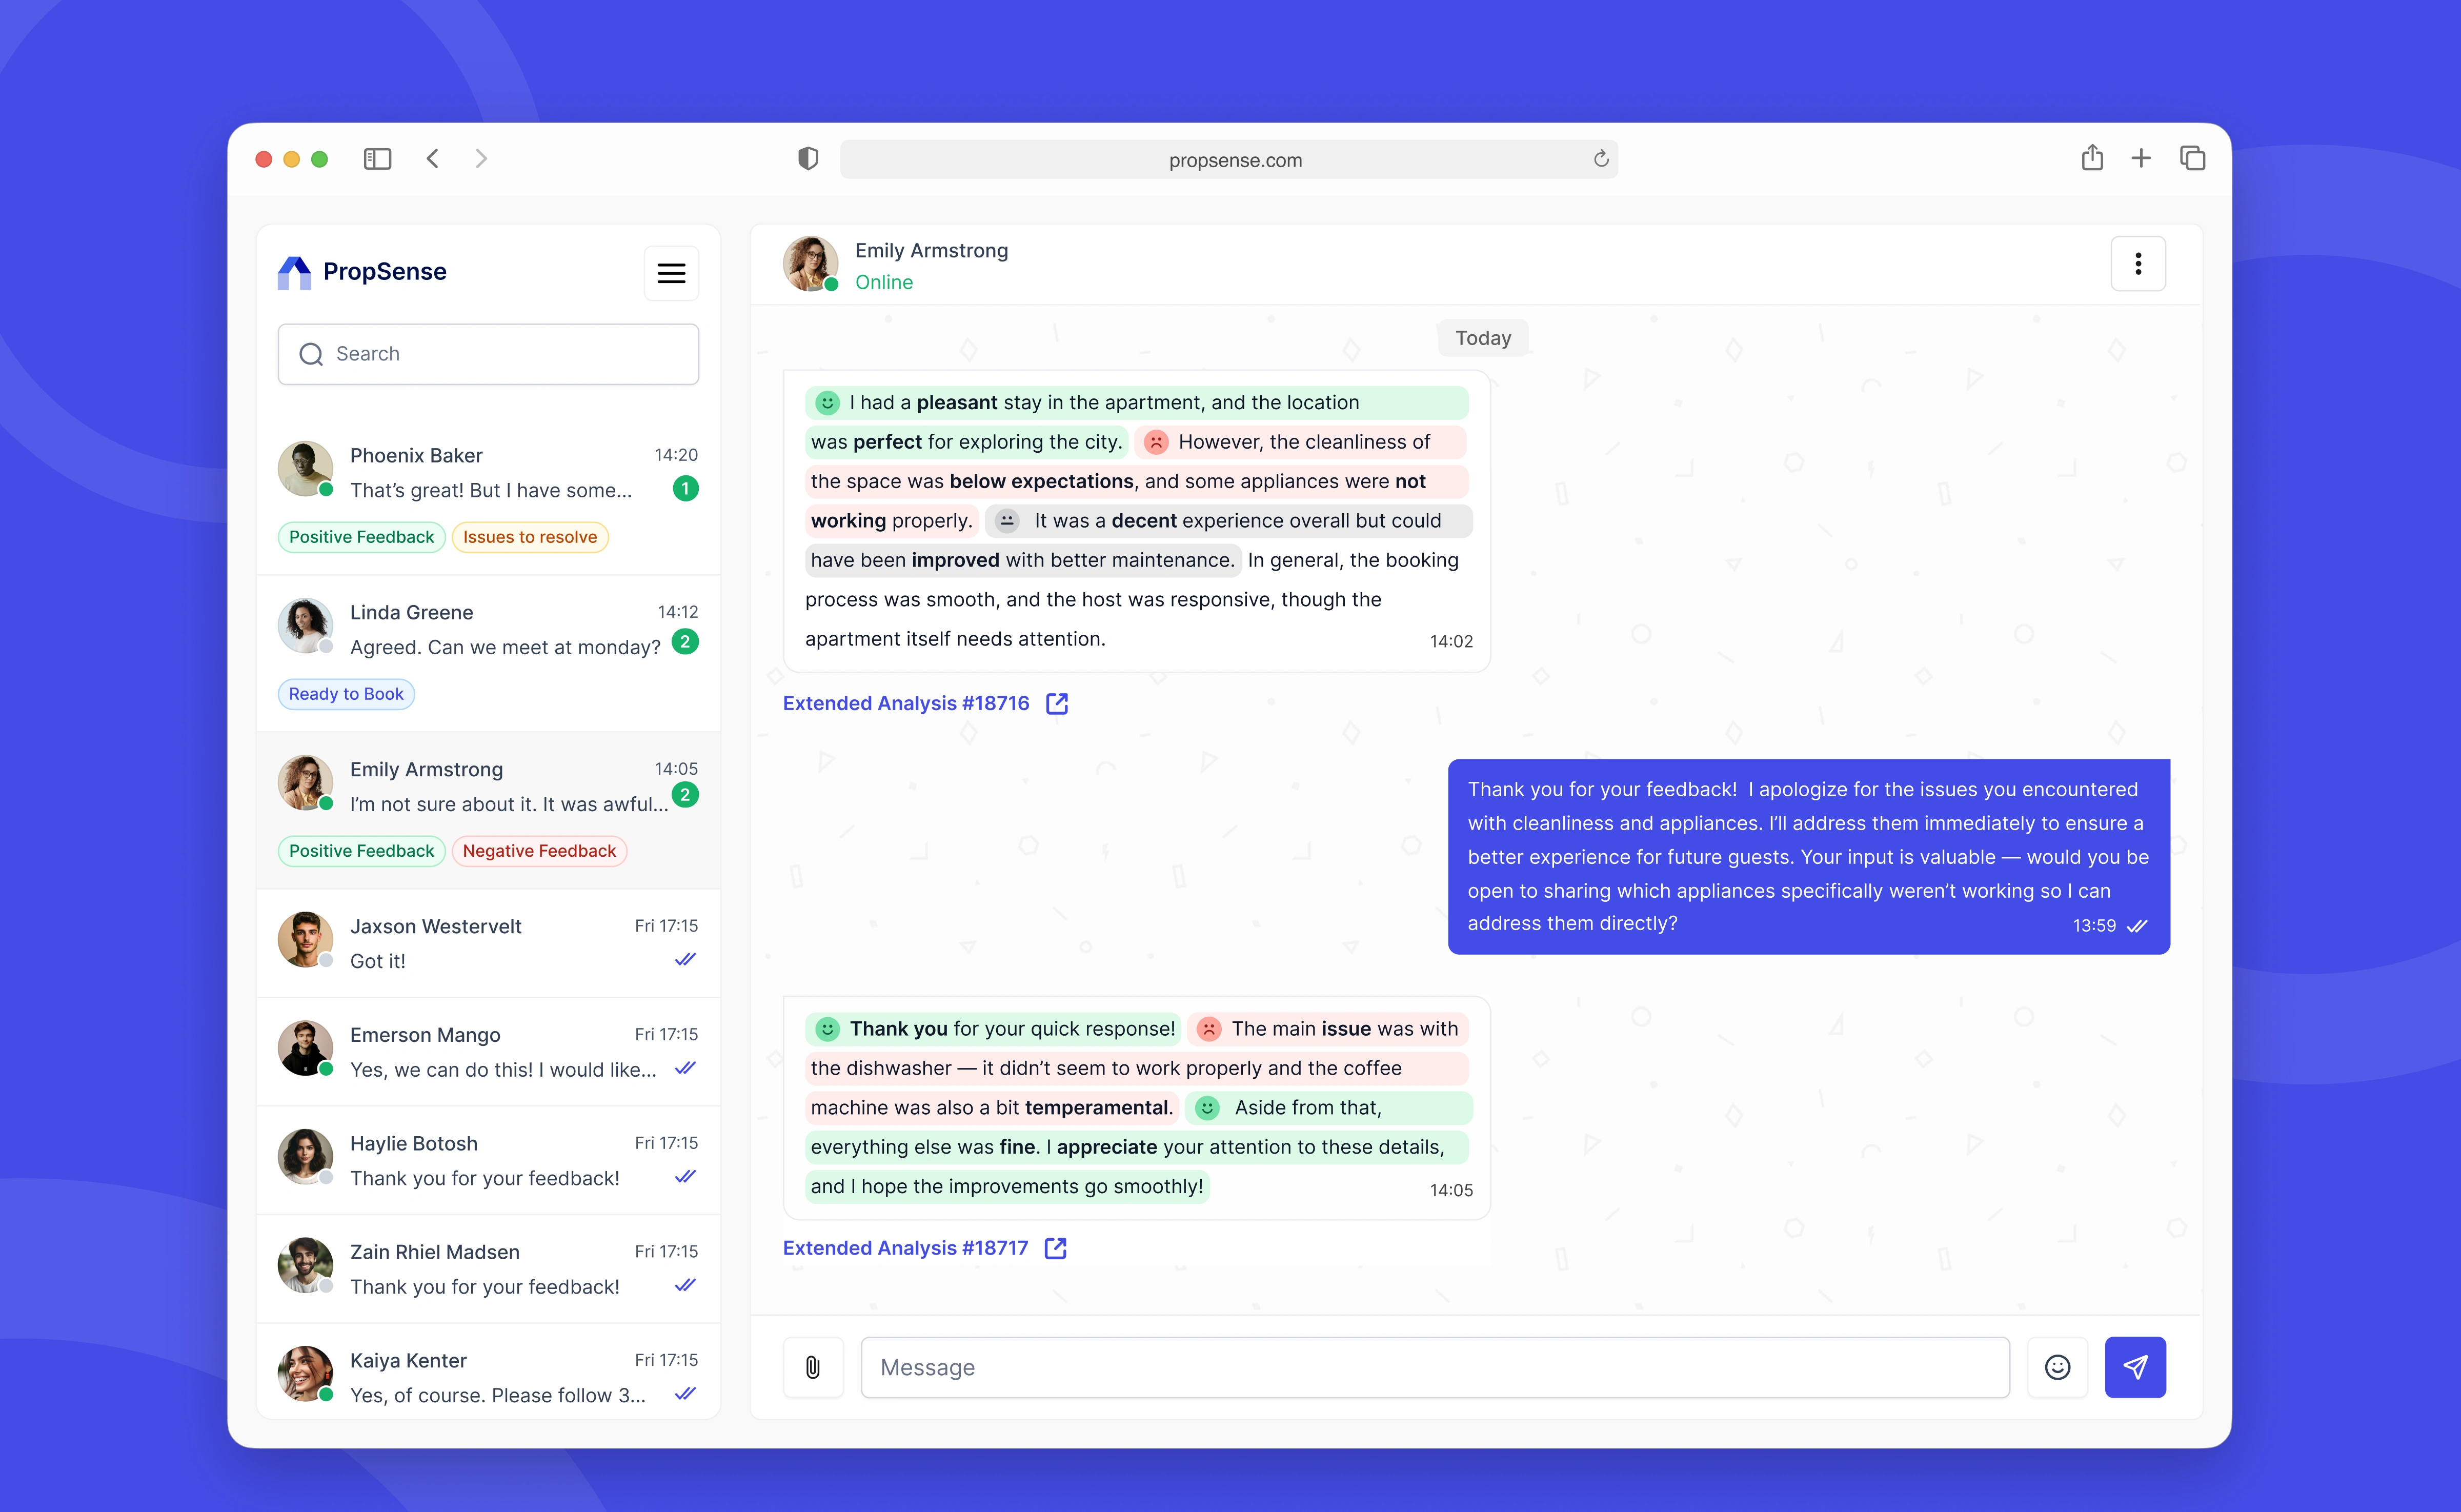Click the Online status text
2461x1512 pixels.
pos(884,282)
